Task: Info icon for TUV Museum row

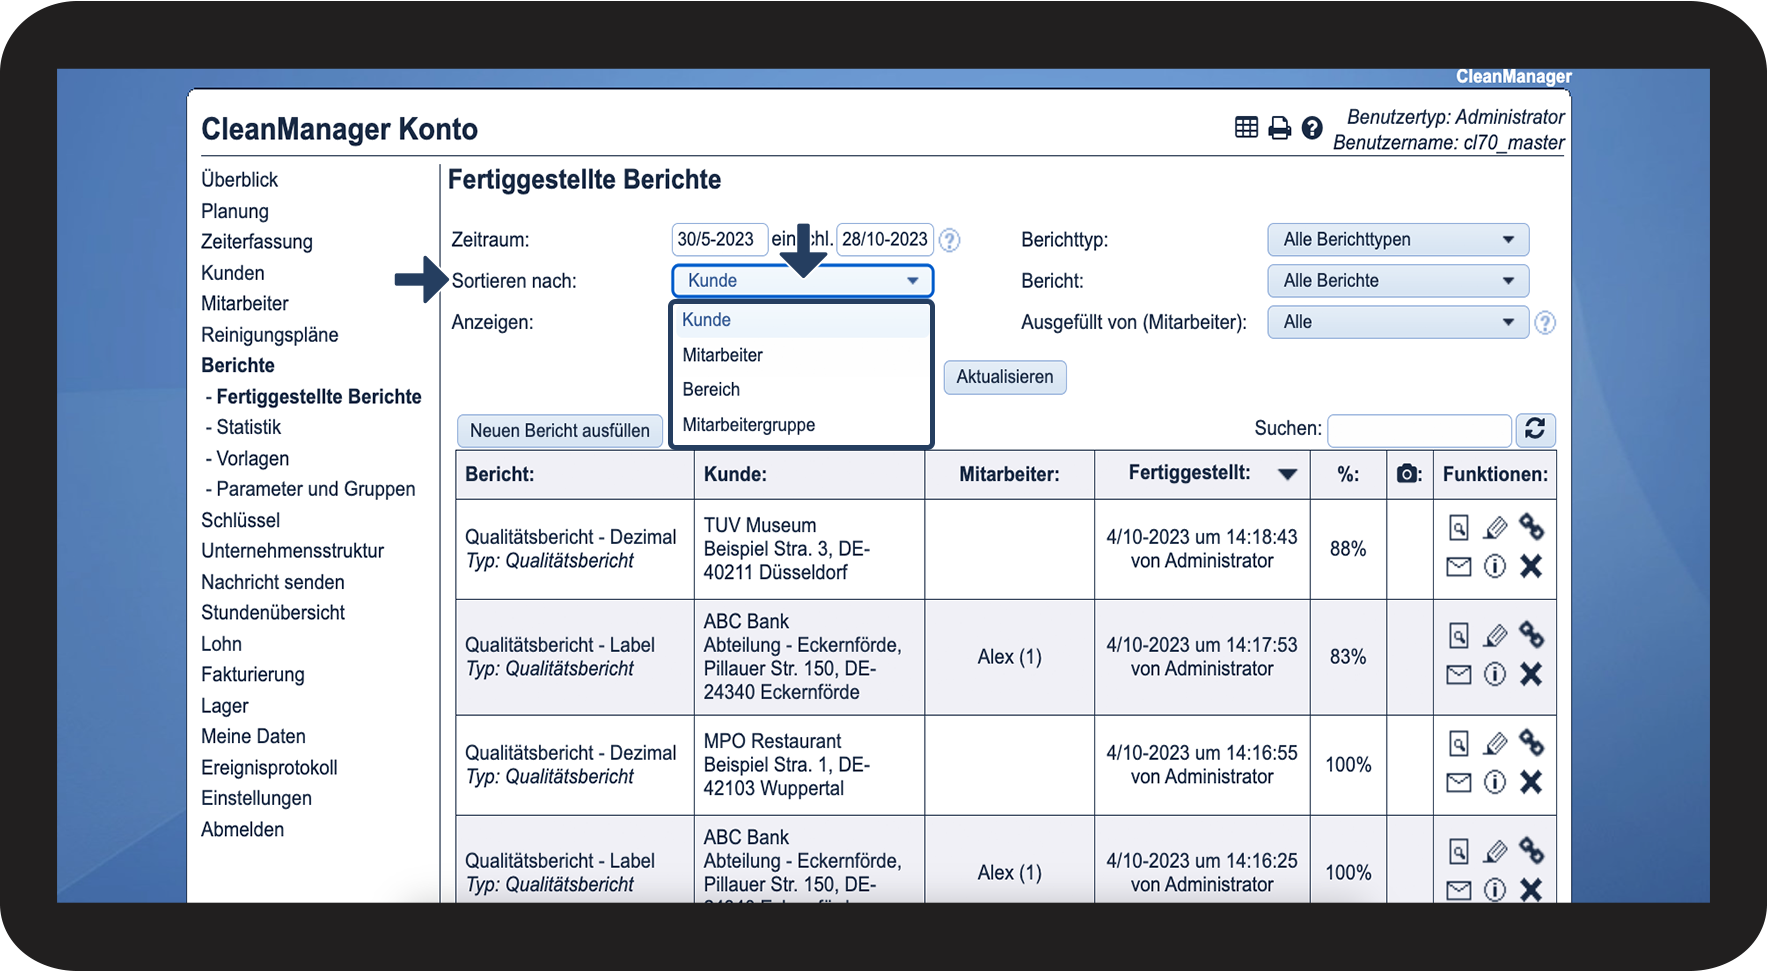Action: 1495,567
